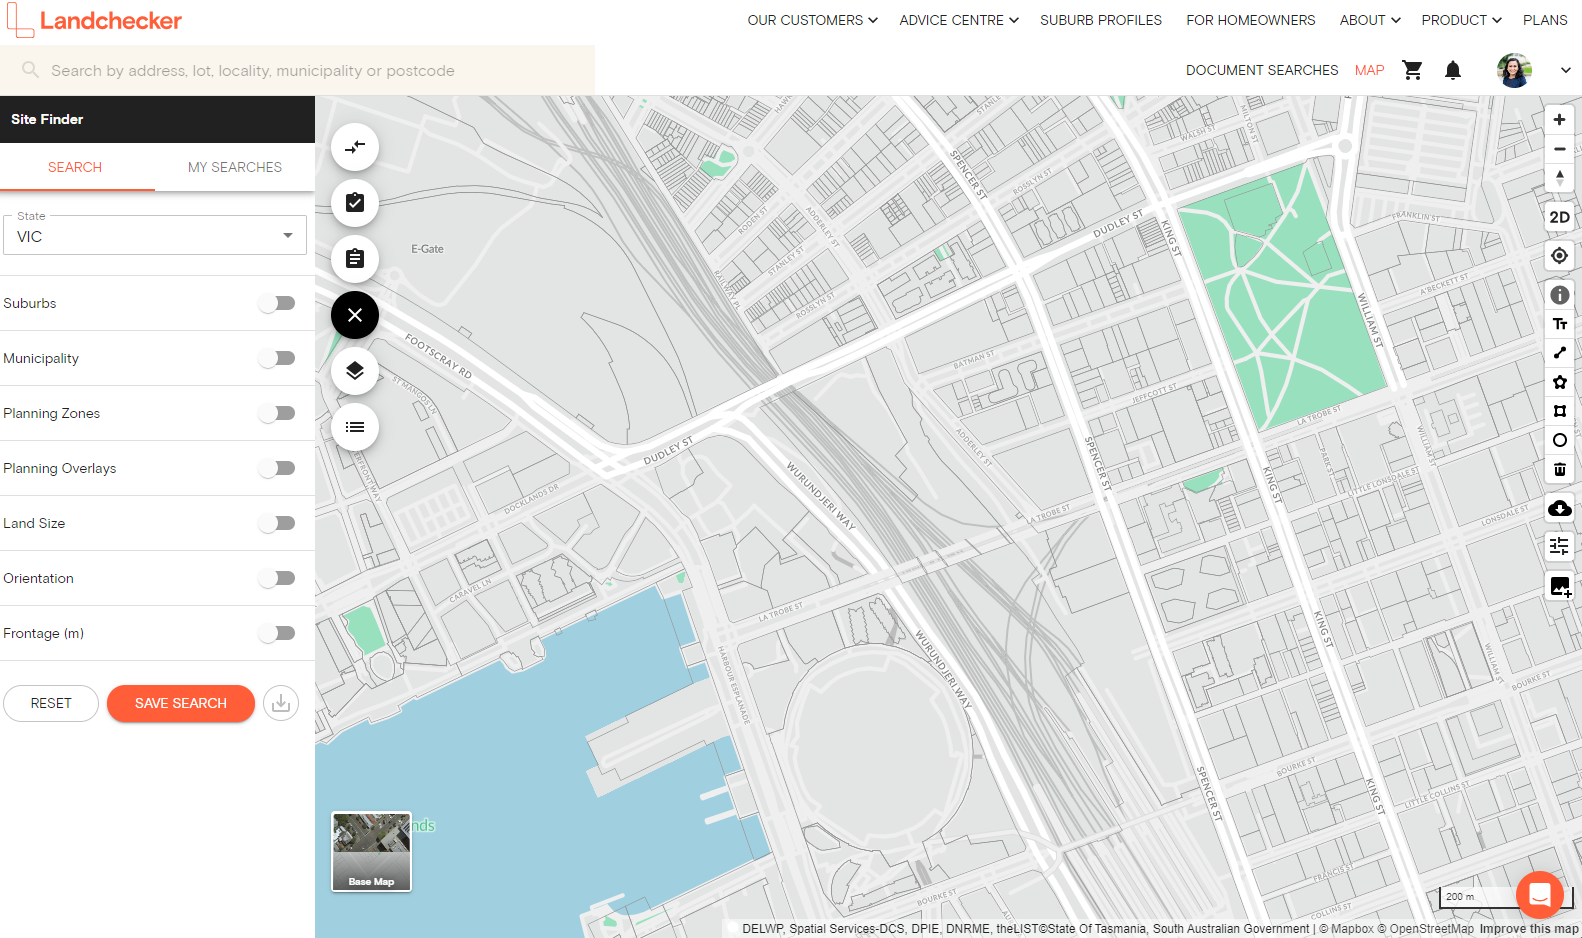Viewport: 1582px width, 938px height.
Task: Click the Save Search button
Action: click(181, 703)
